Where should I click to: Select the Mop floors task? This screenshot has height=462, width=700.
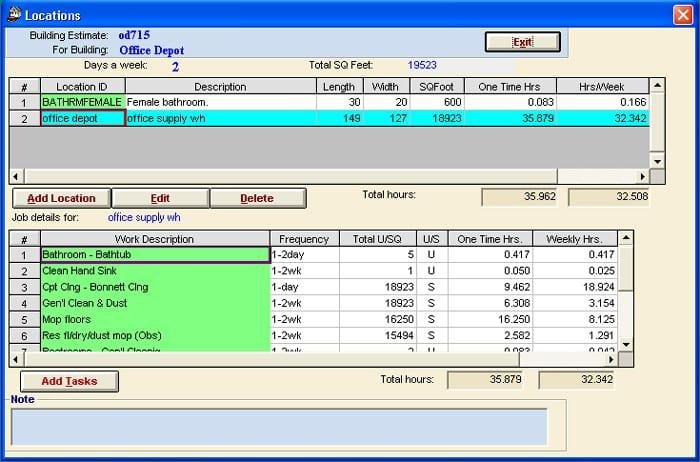(x=155, y=319)
